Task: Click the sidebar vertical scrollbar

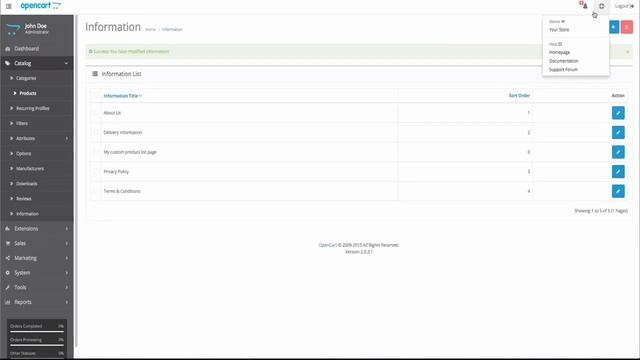Action: click(76, 181)
